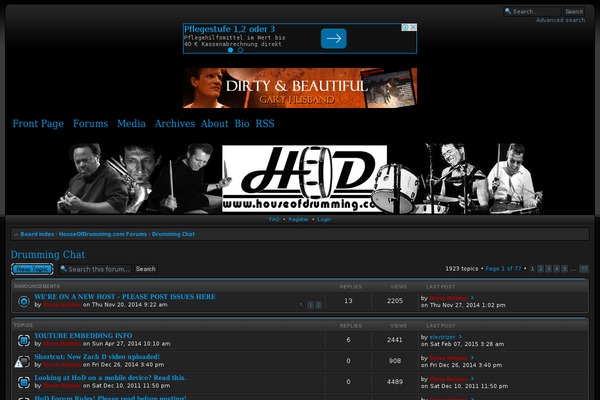Viewport: 600px width, 400px height.
Task: Click the Drumming Chat breadcrumb
Action: click(173, 234)
